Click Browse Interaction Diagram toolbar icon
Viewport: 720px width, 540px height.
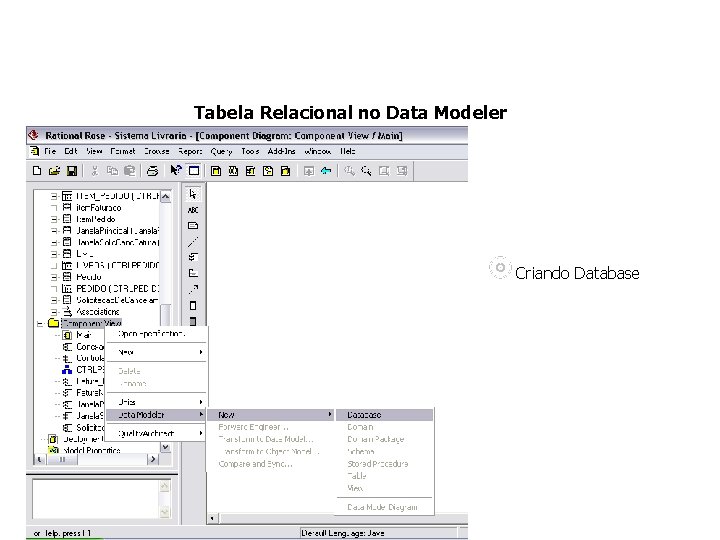click(x=233, y=171)
